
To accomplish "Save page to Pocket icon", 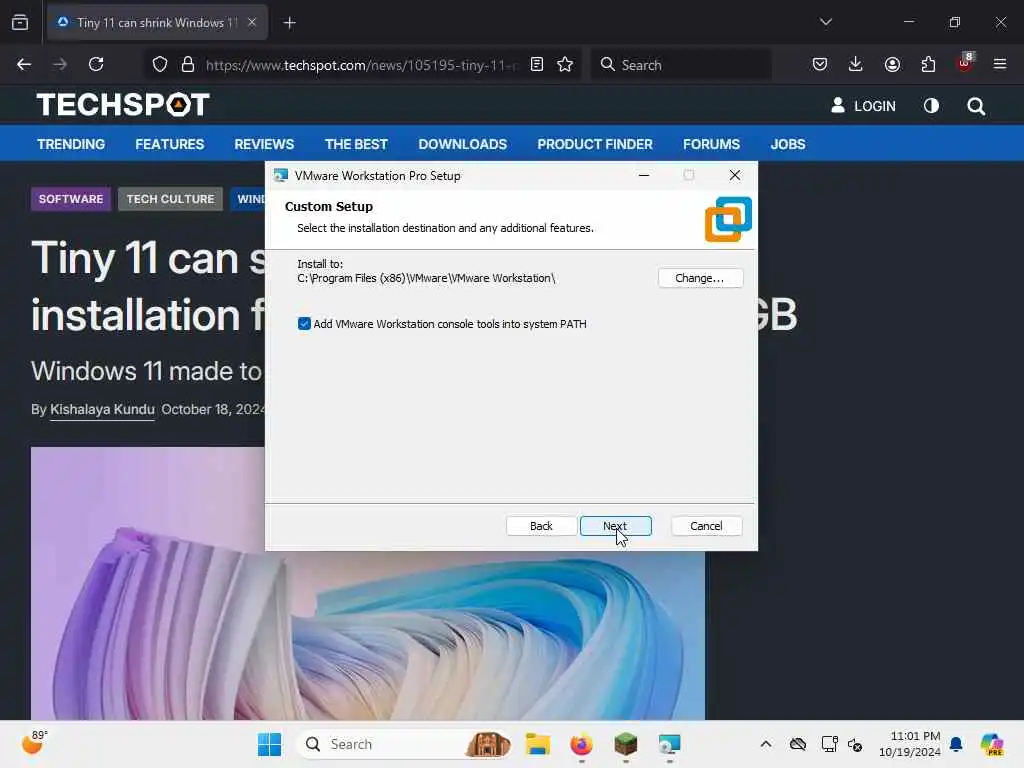I will 820,64.
